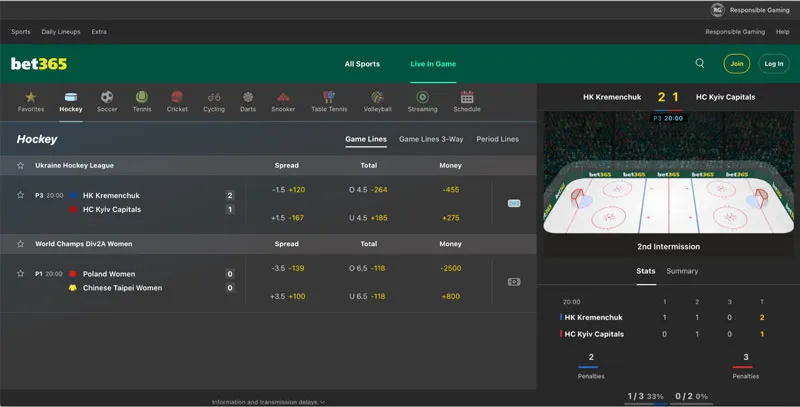Image resolution: width=800 pixels, height=407 pixels.
Task: Click HC Kyiv Capitals row in stats table
Action: (662, 334)
